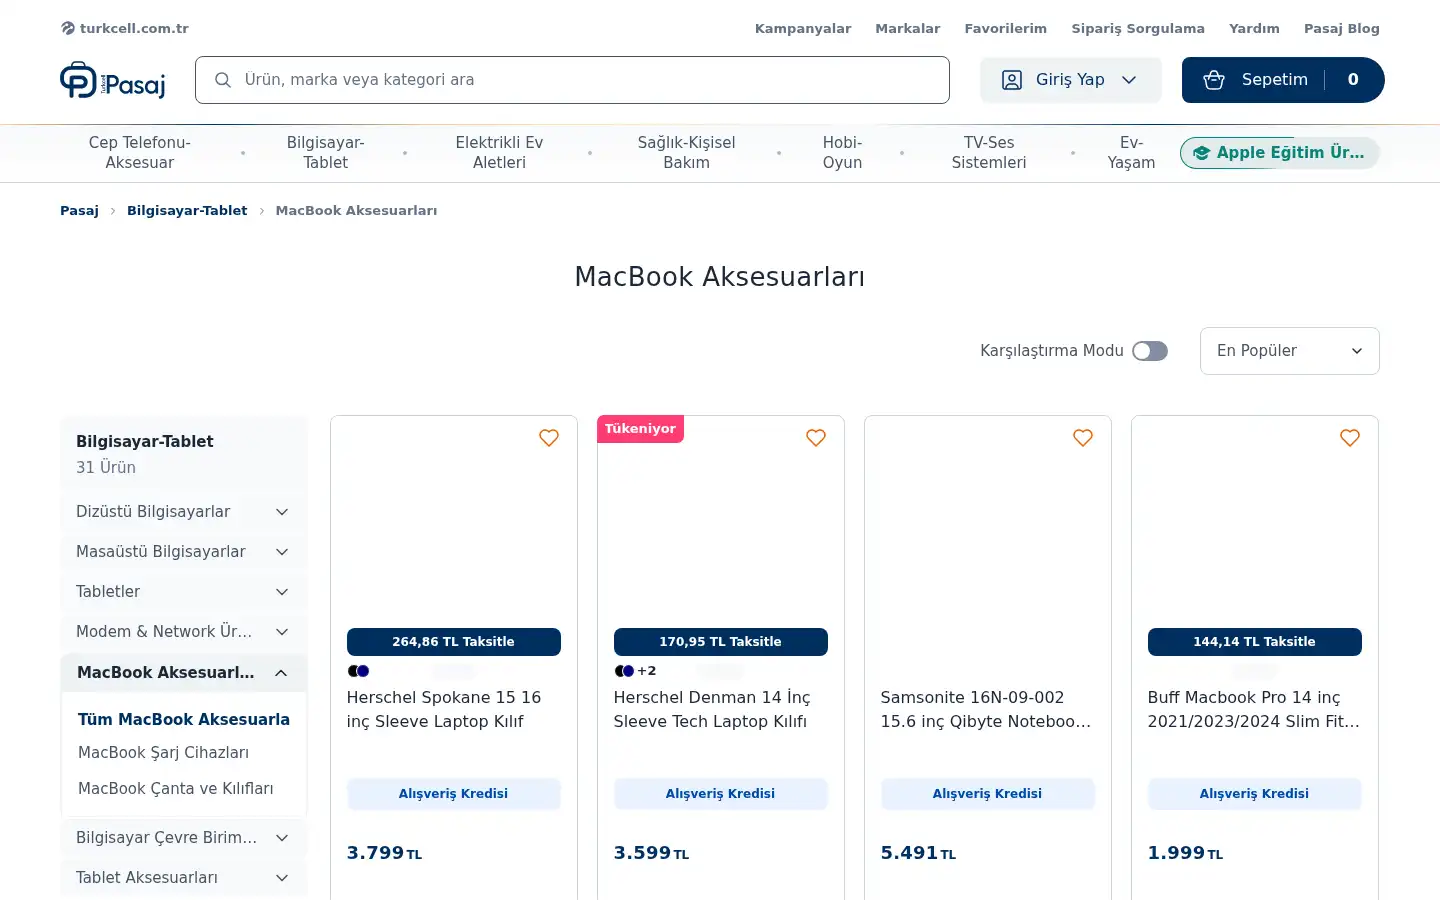Open Ev-Yaşam menu
1440x900 pixels.
[x=1131, y=153]
